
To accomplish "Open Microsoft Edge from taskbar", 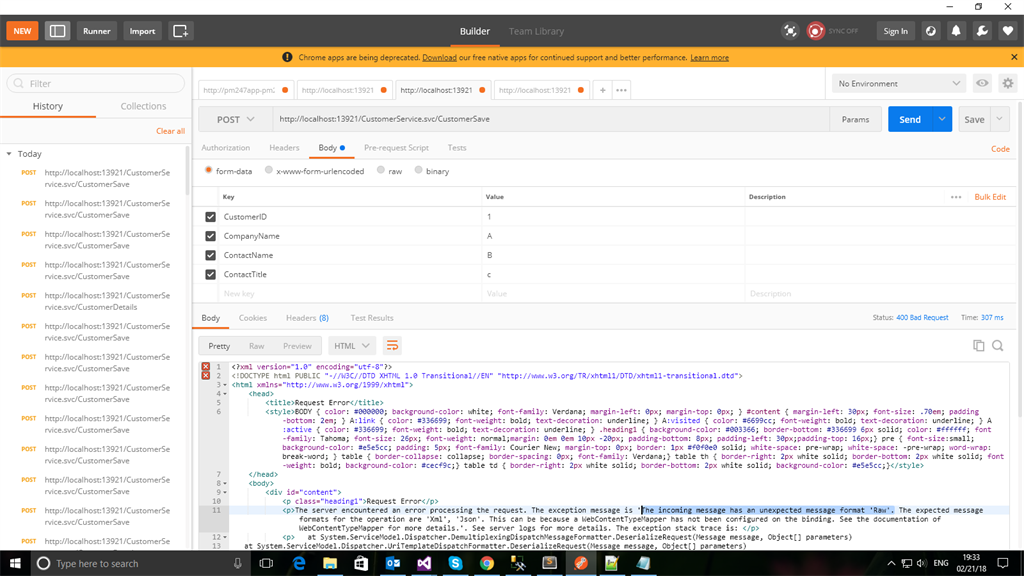I will (x=298, y=563).
